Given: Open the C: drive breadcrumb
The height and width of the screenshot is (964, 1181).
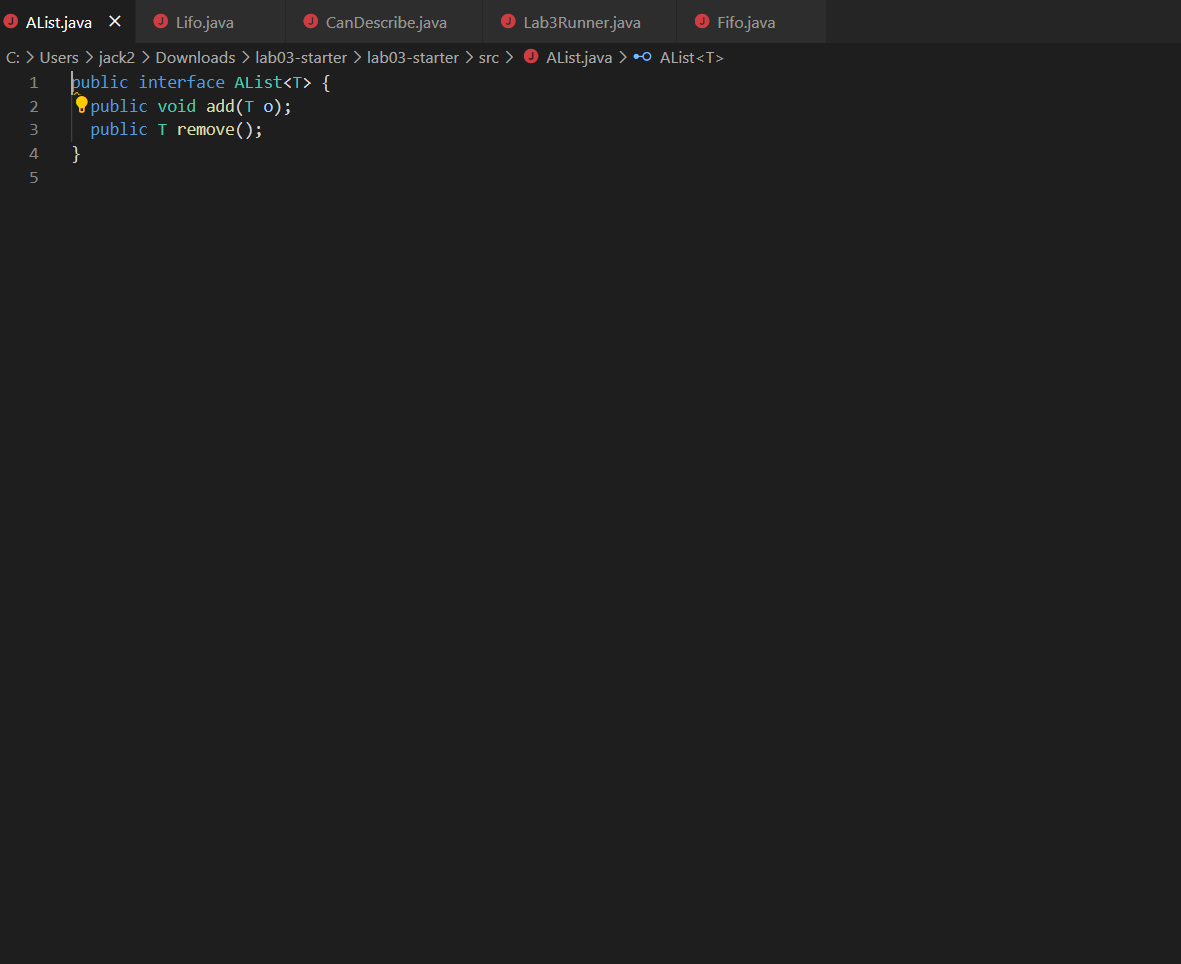Looking at the screenshot, I should pos(13,57).
